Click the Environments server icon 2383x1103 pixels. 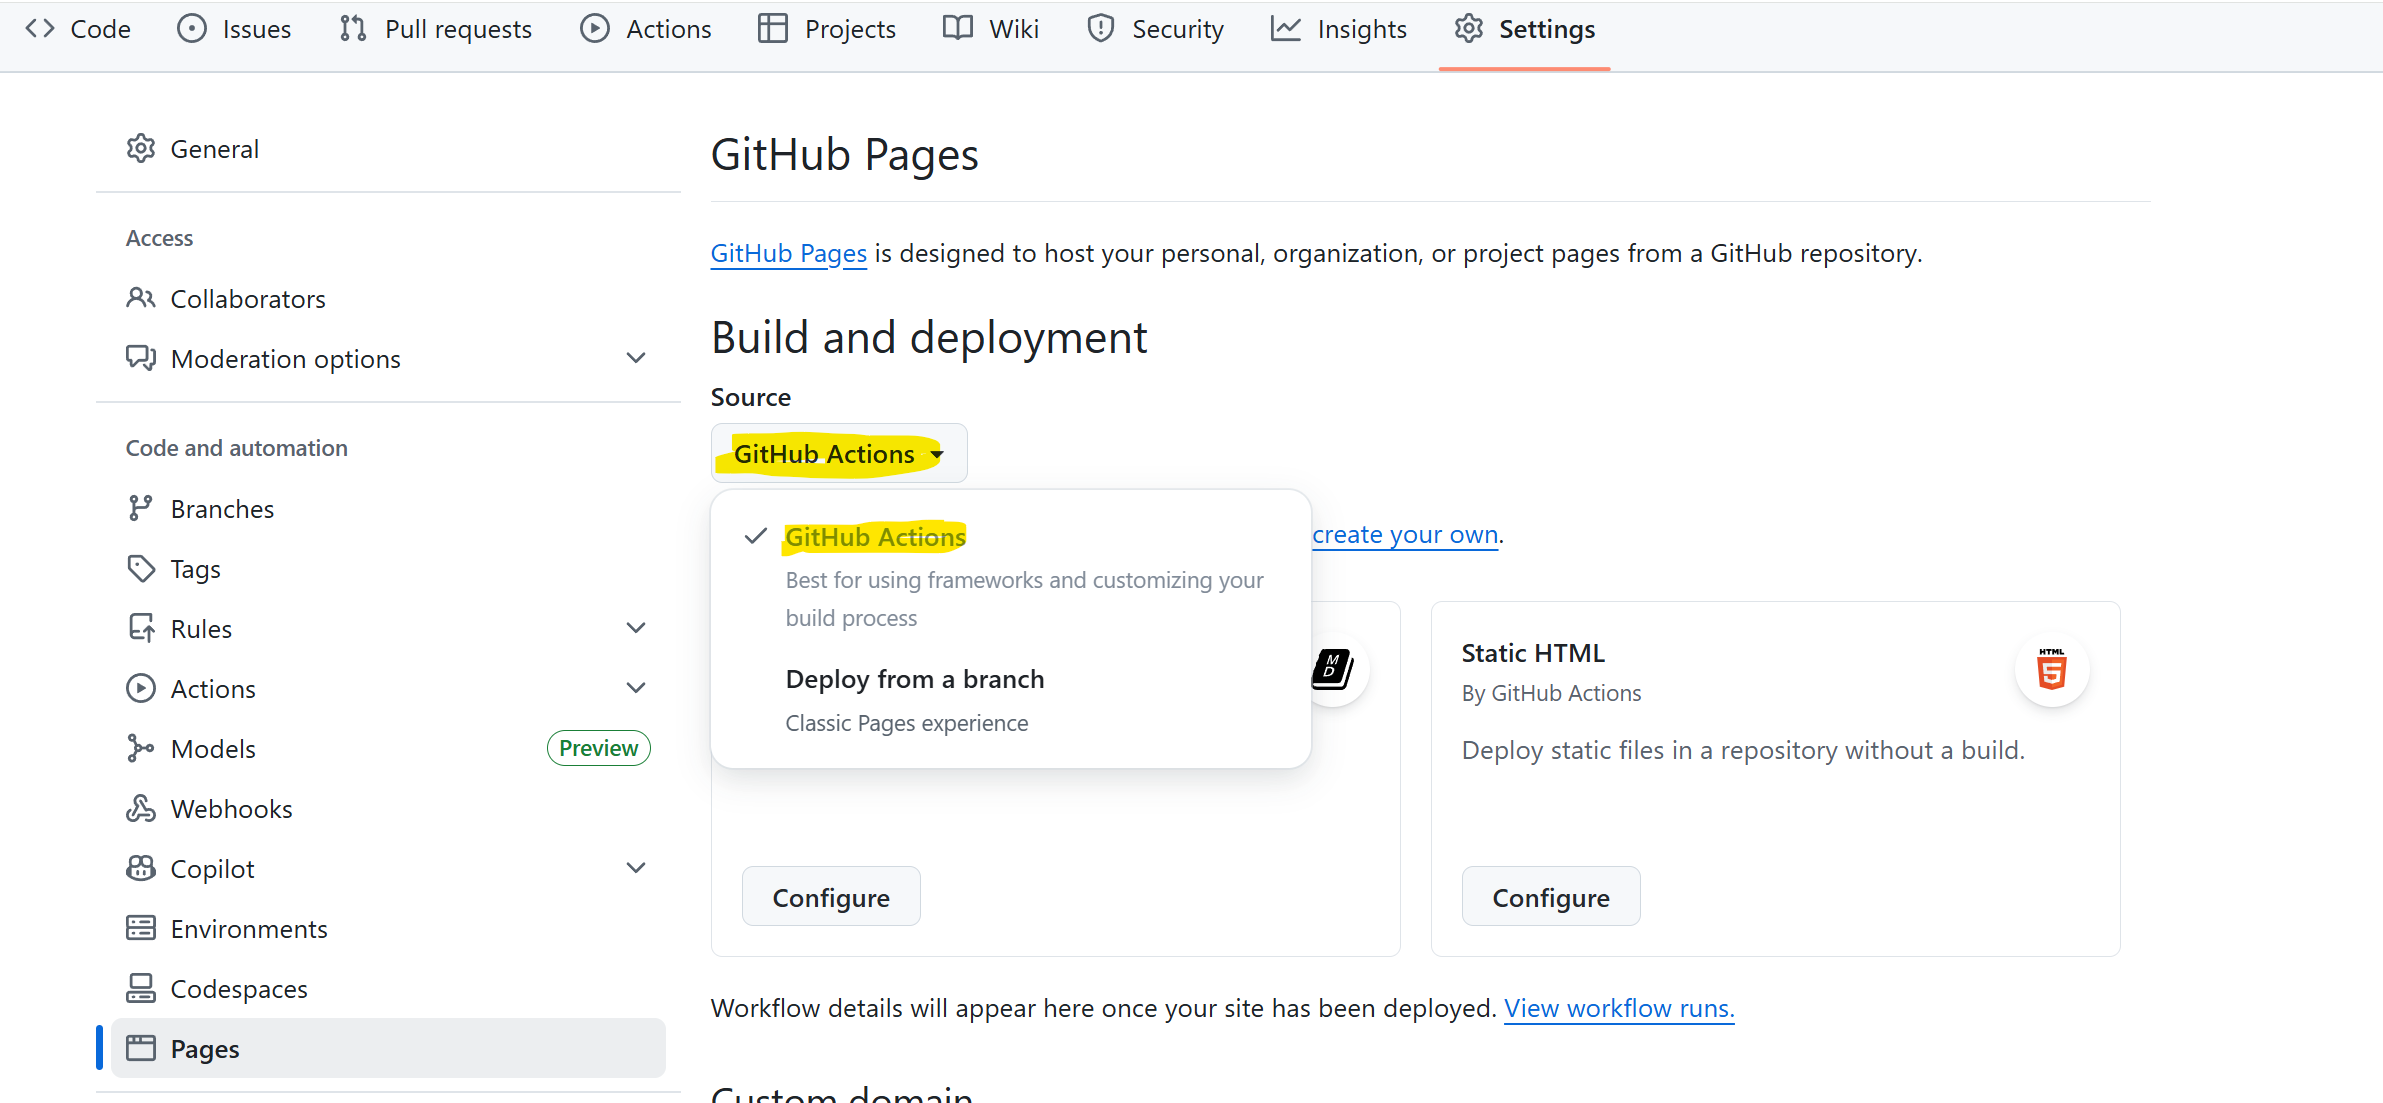pyautogui.click(x=141, y=928)
